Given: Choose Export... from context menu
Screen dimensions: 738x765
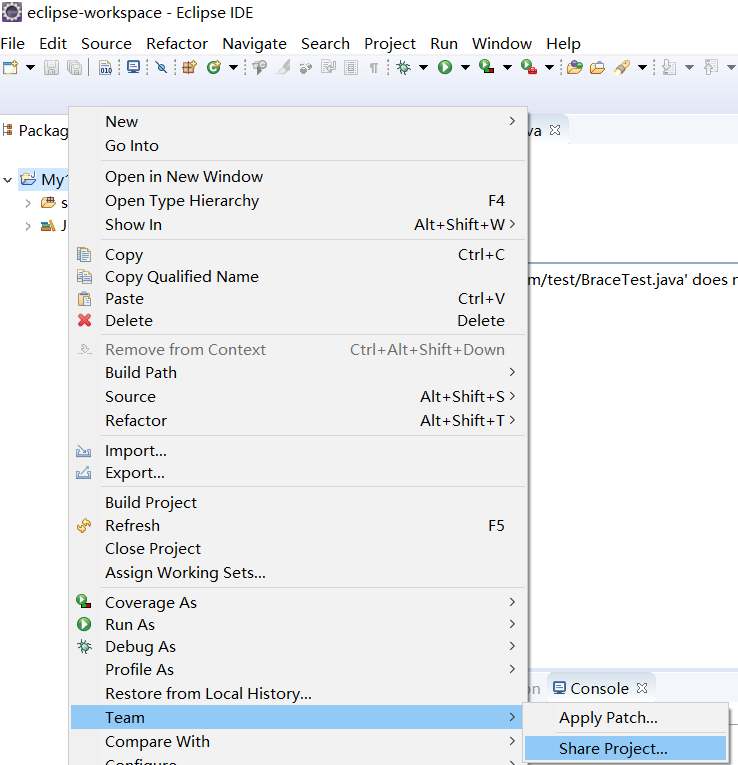Looking at the screenshot, I should pos(299,472).
